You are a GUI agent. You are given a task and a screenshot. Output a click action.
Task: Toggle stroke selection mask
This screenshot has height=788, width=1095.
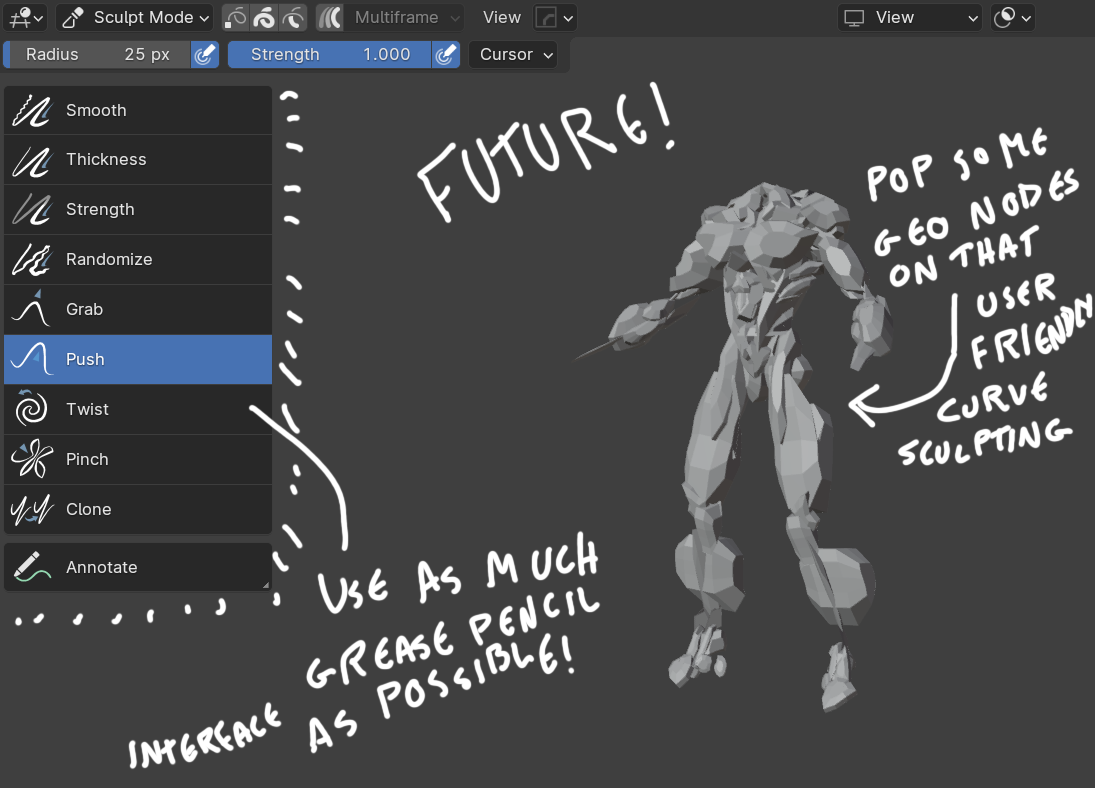coord(264,17)
